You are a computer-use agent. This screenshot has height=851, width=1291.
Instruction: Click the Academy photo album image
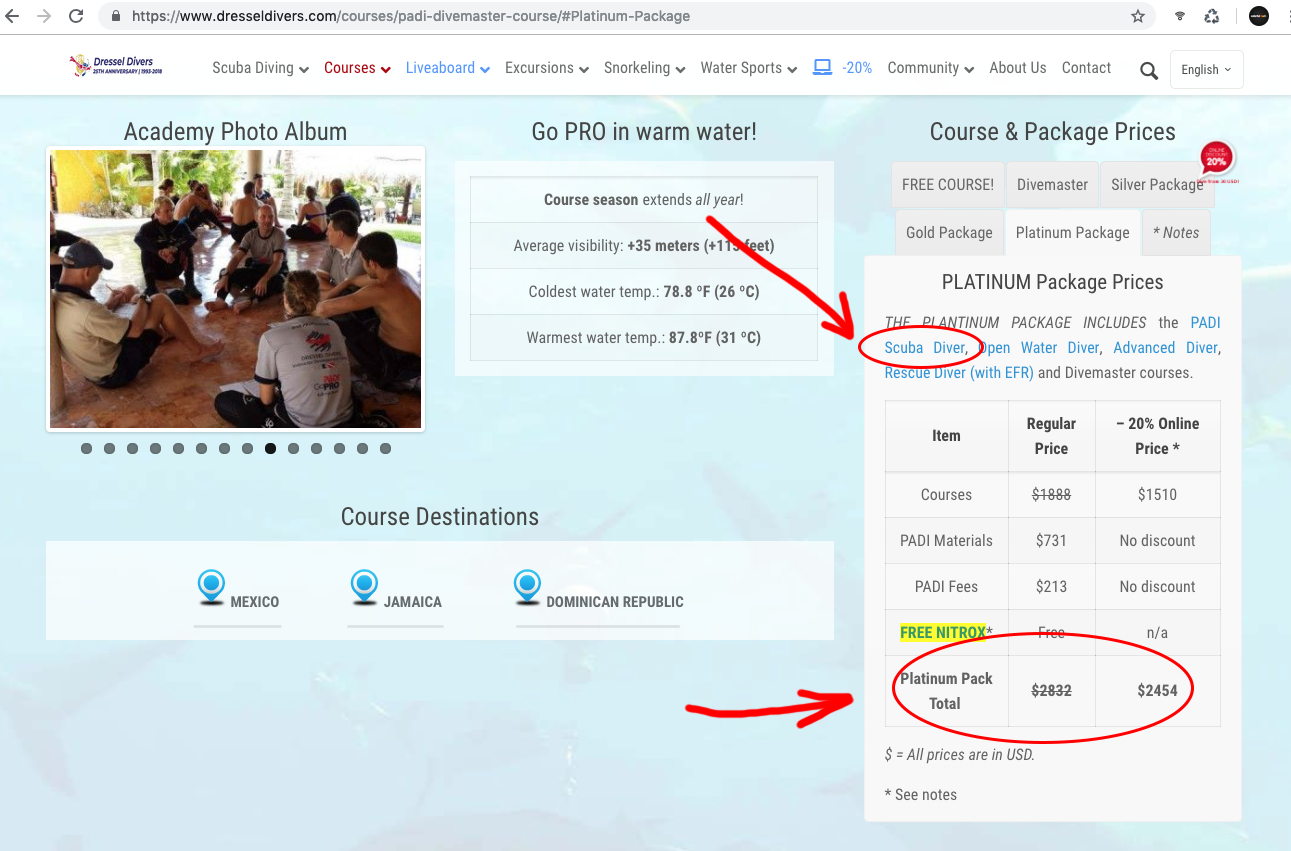[x=236, y=289]
